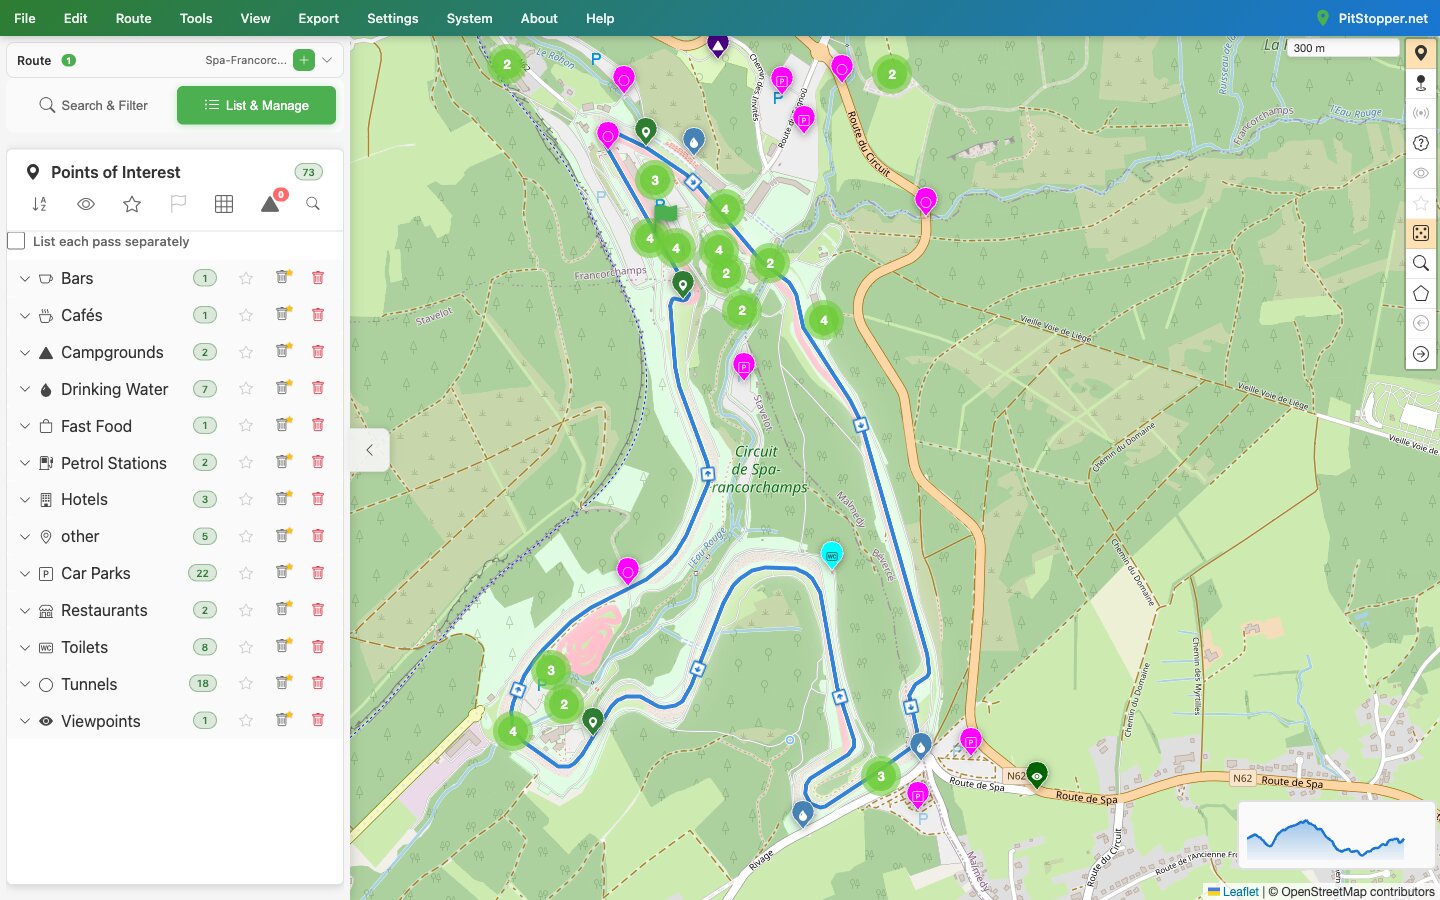Delete Campgrounds with red trash icon
Screen dimensions: 1440x900
point(318,352)
